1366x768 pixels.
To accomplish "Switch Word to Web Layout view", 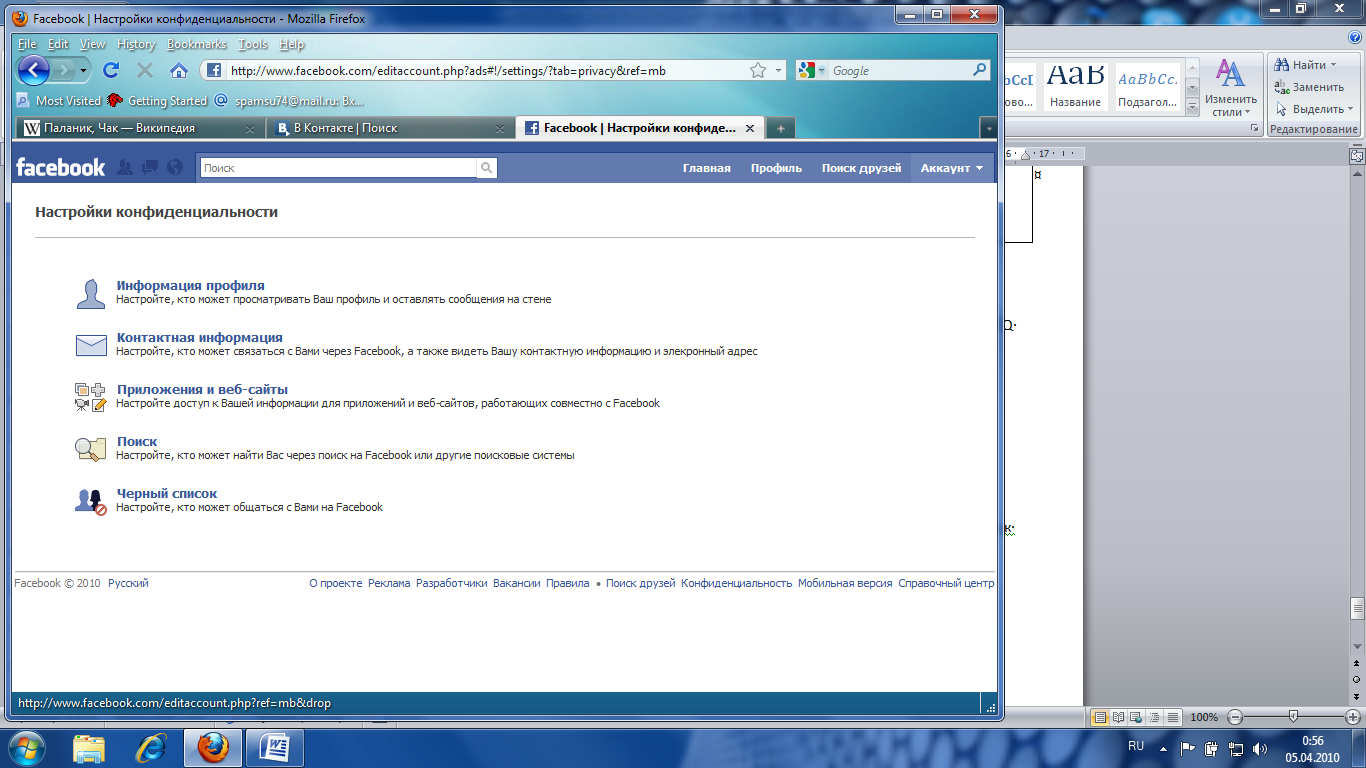I will [x=1136, y=717].
